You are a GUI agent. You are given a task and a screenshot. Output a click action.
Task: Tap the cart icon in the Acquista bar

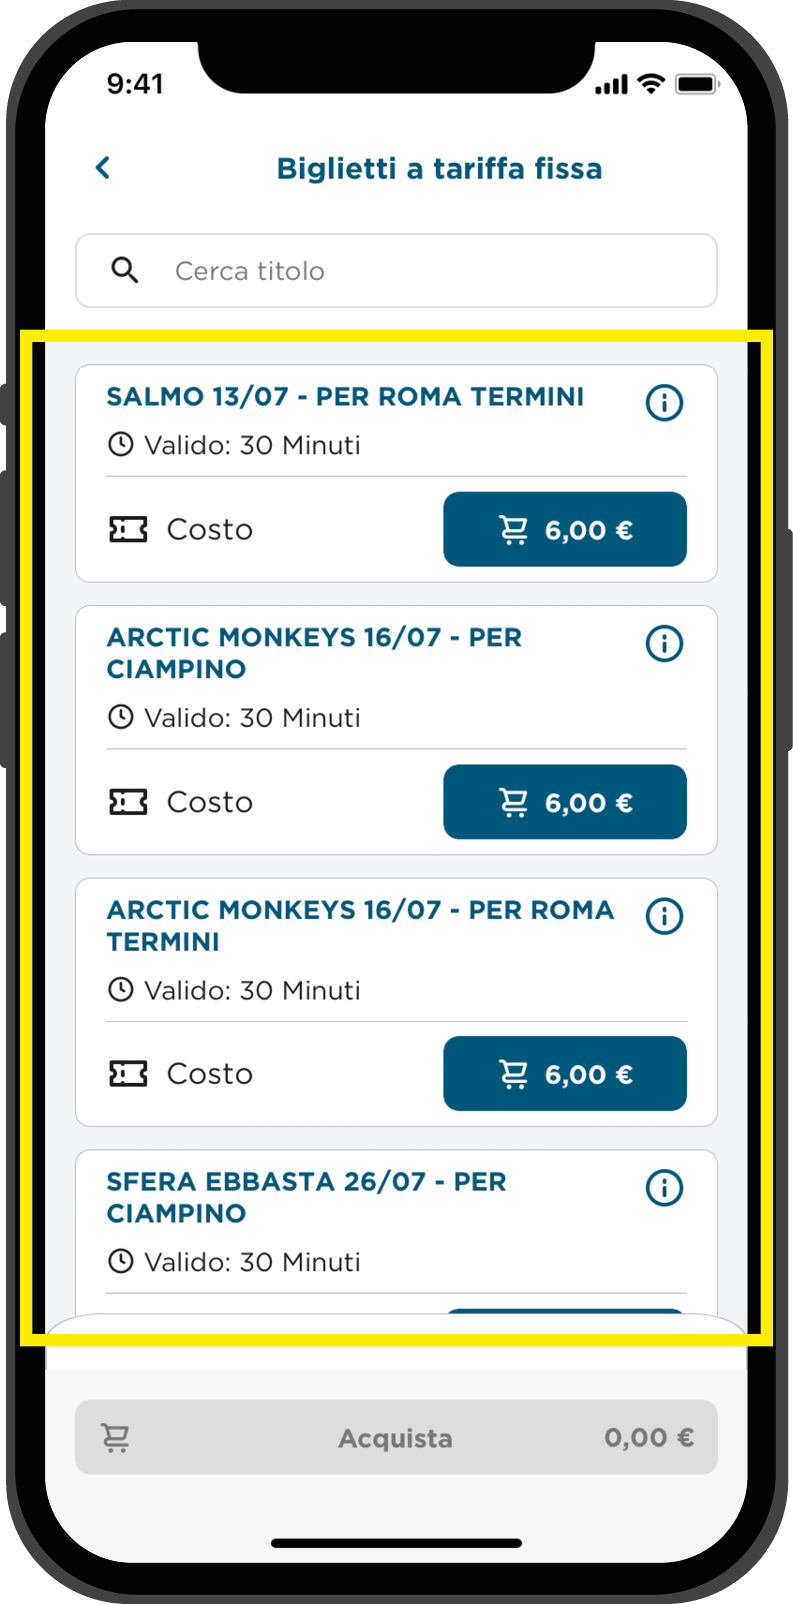tap(116, 1438)
